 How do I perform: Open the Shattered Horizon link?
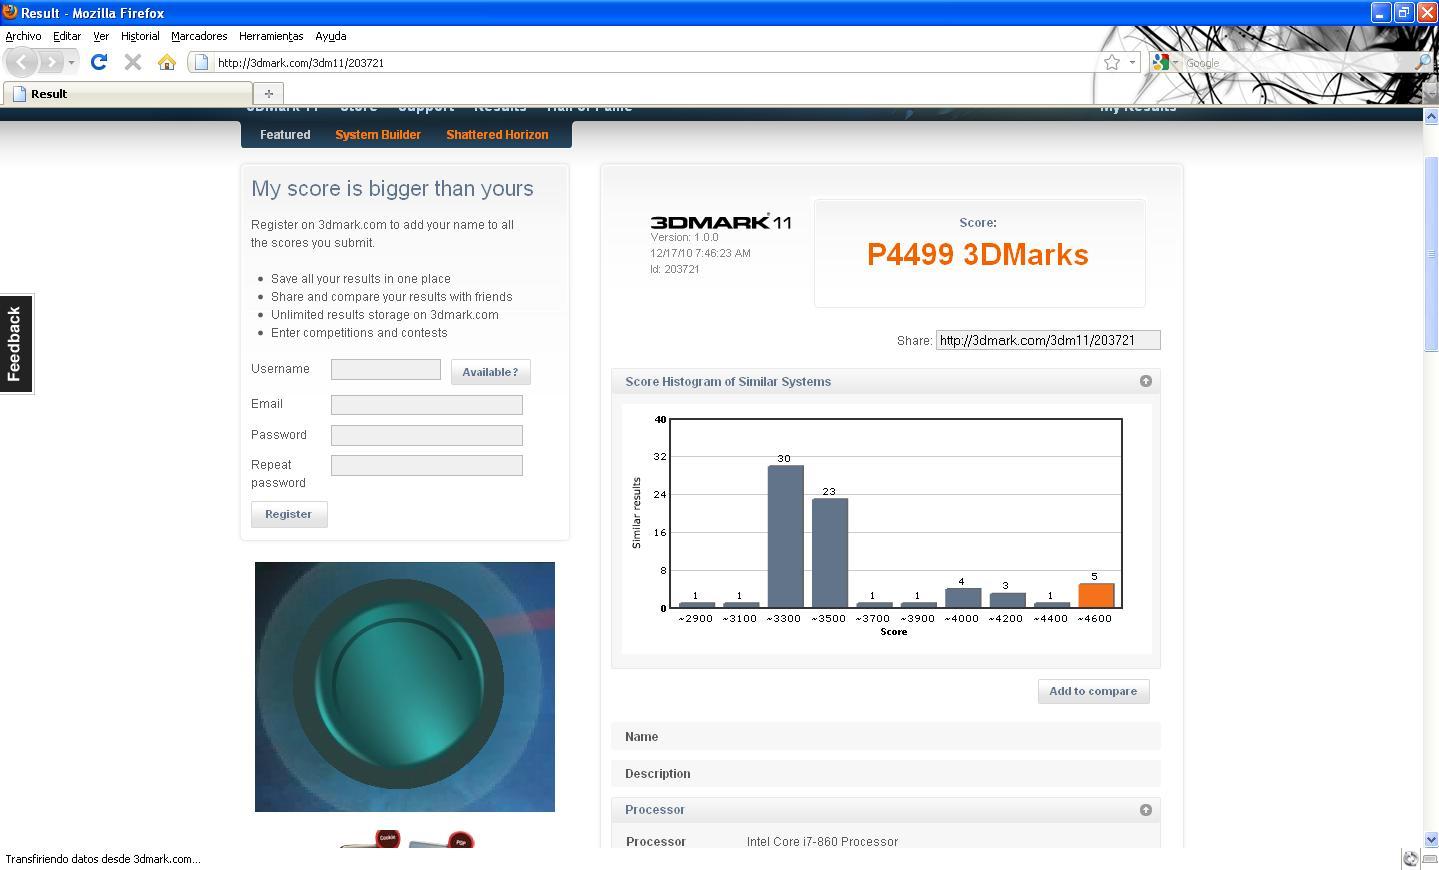pos(497,134)
